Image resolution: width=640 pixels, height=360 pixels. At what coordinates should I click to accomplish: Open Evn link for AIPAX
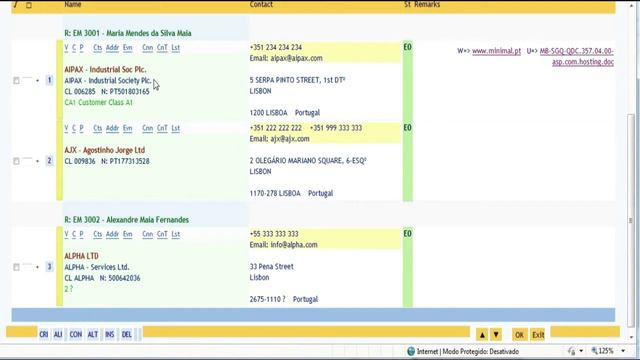pos(128,48)
